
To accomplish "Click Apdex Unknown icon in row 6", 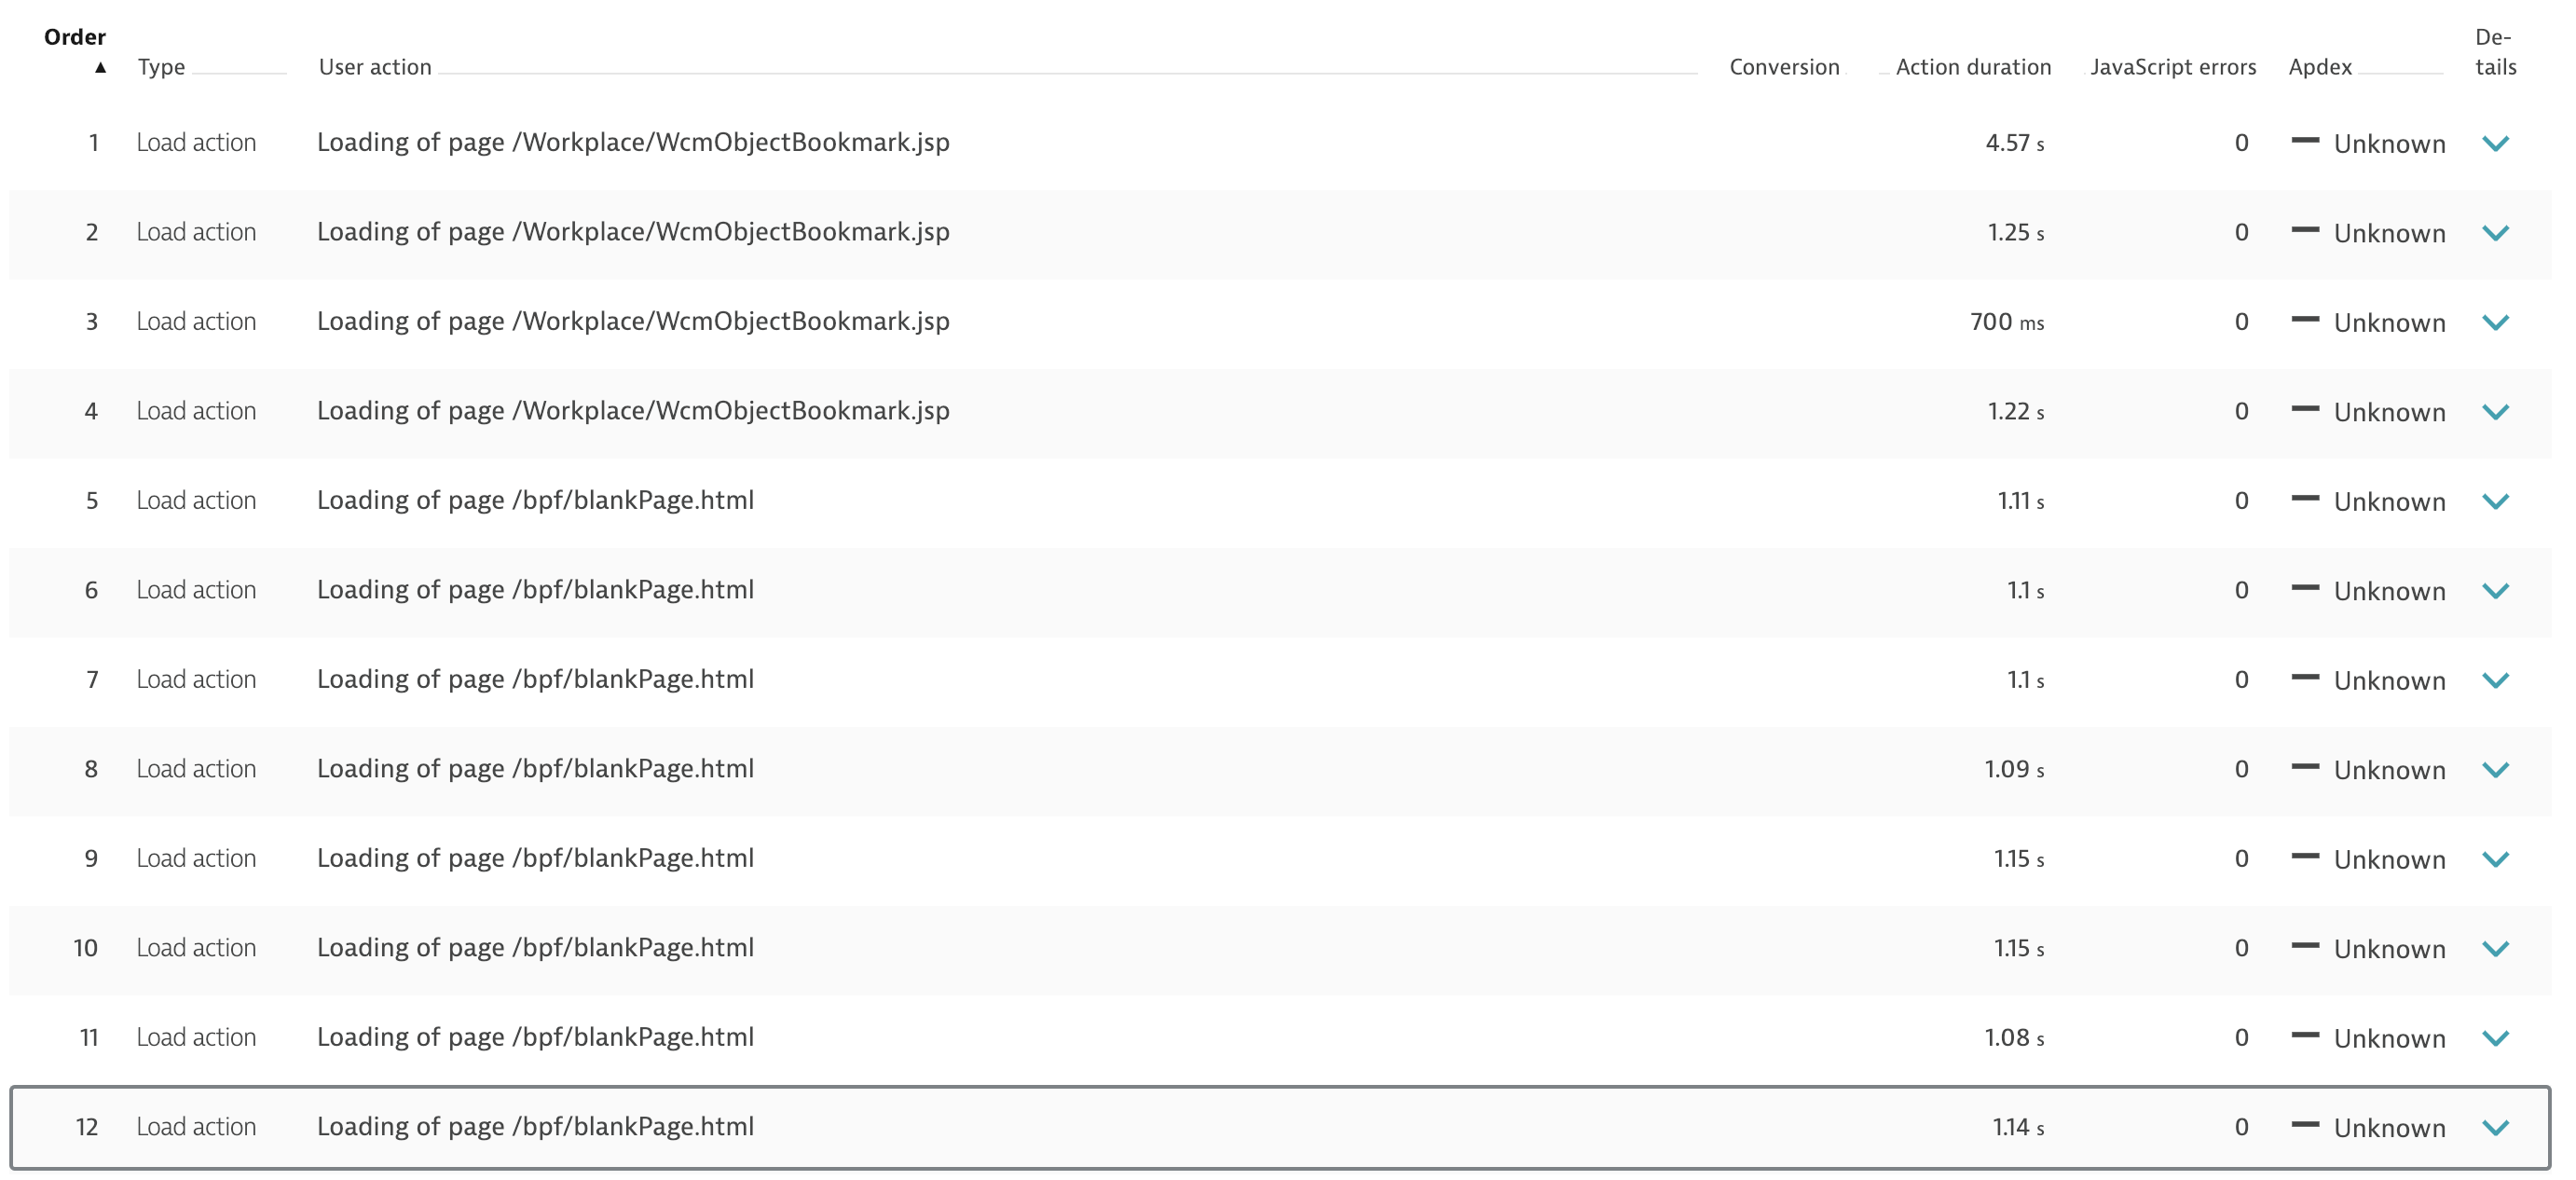I will tap(2304, 588).
